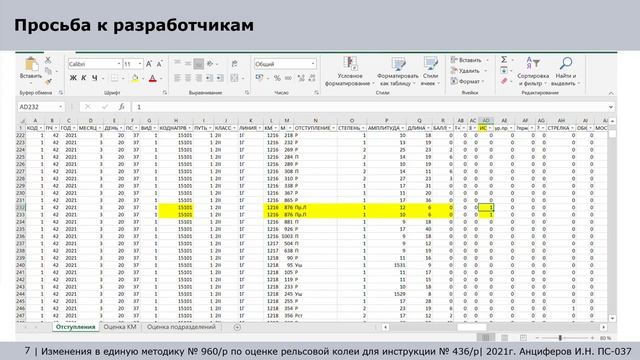The image size is (640, 360).
Task: Click Increase Decimal icon
Action: pyautogui.click(x=301, y=78)
